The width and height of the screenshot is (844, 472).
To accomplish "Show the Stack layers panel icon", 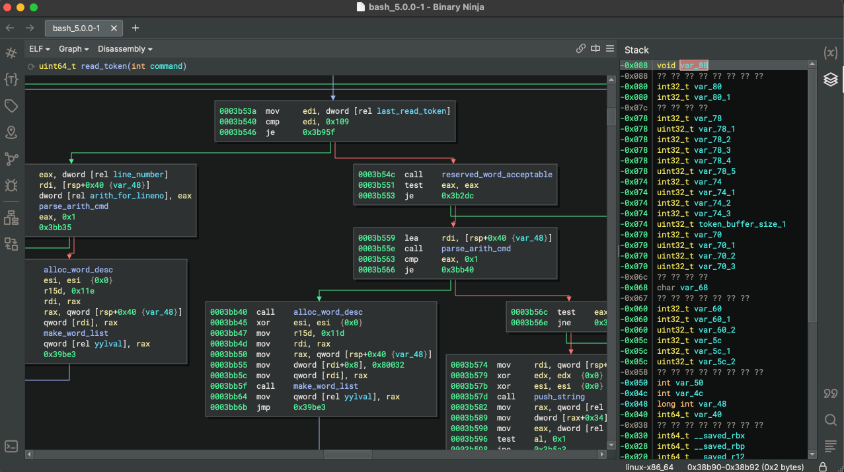I will pos(830,78).
